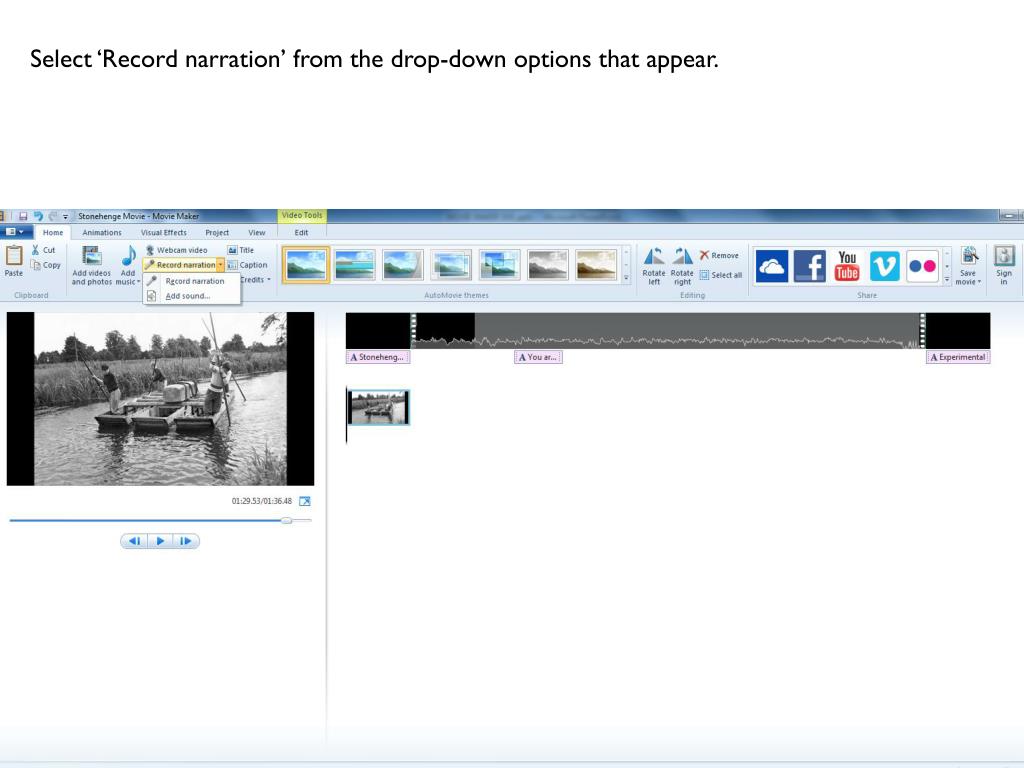Image resolution: width=1024 pixels, height=768 pixels.
Task: Undo the last action
Action: (38, 216)
